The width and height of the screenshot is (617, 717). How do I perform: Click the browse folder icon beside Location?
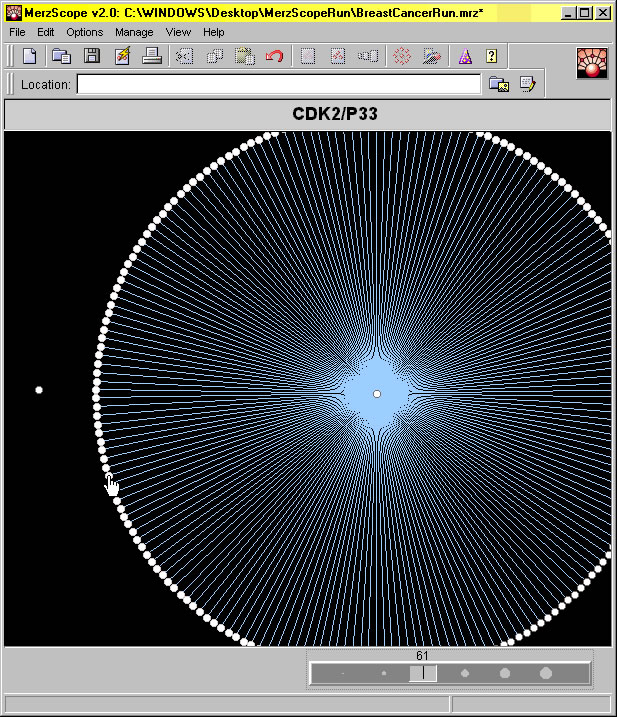coord(497,85)
